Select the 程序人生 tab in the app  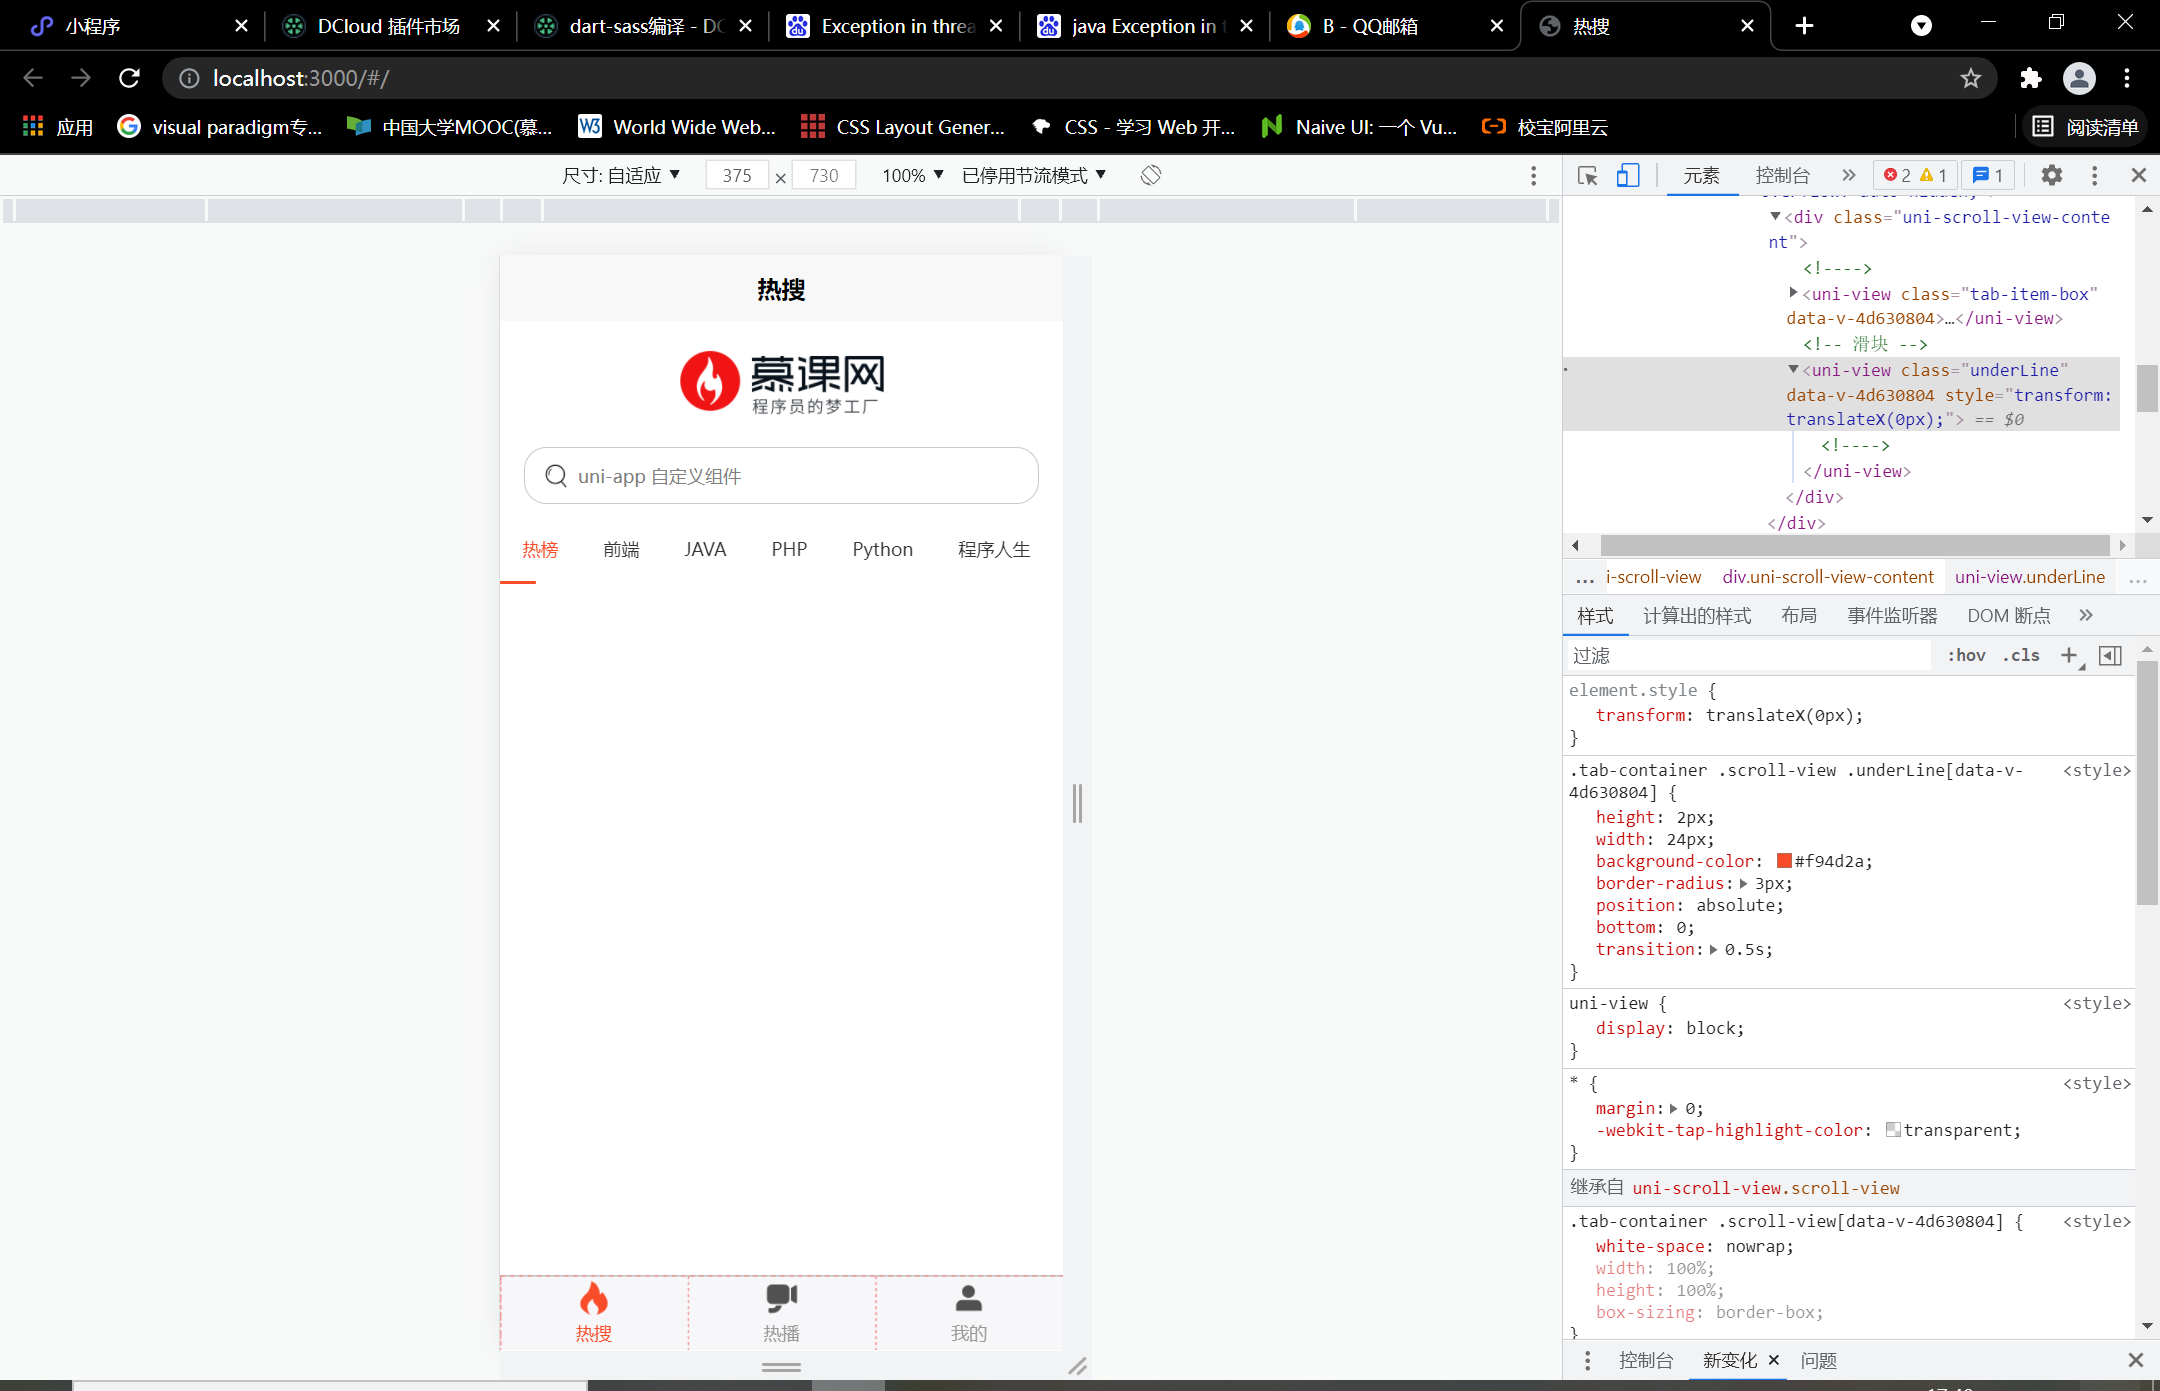994,549
